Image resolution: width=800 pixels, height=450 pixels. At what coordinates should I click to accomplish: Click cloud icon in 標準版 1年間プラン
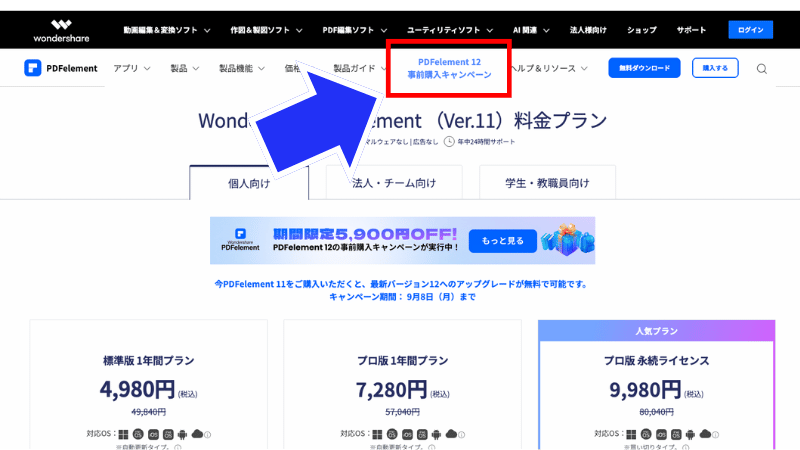pyautogui.click(x=197, y=434)
